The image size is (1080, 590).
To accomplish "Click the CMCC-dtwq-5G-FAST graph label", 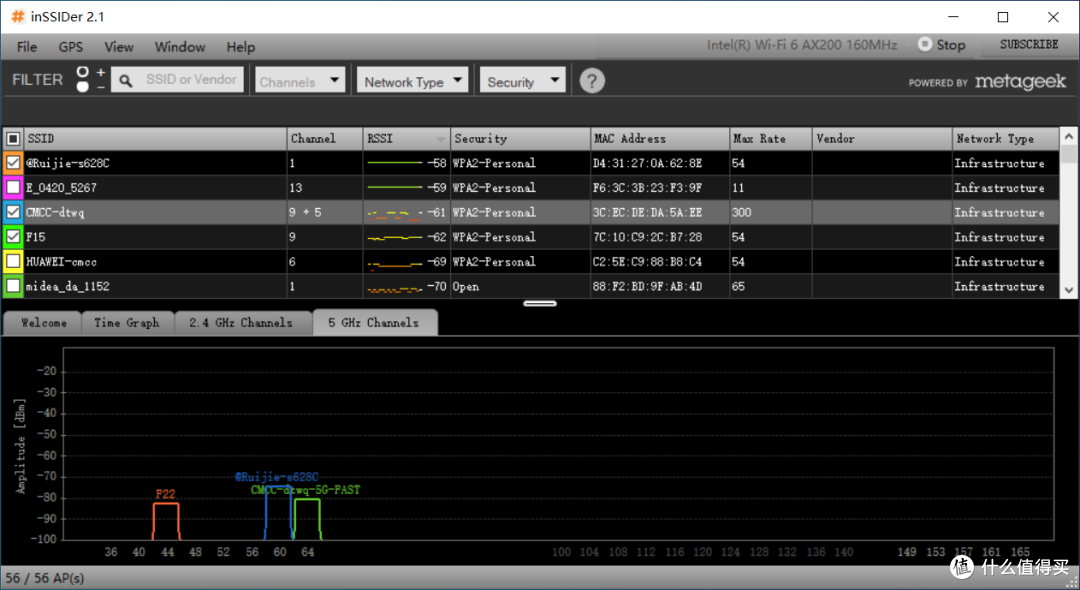I will coord(305,489).
